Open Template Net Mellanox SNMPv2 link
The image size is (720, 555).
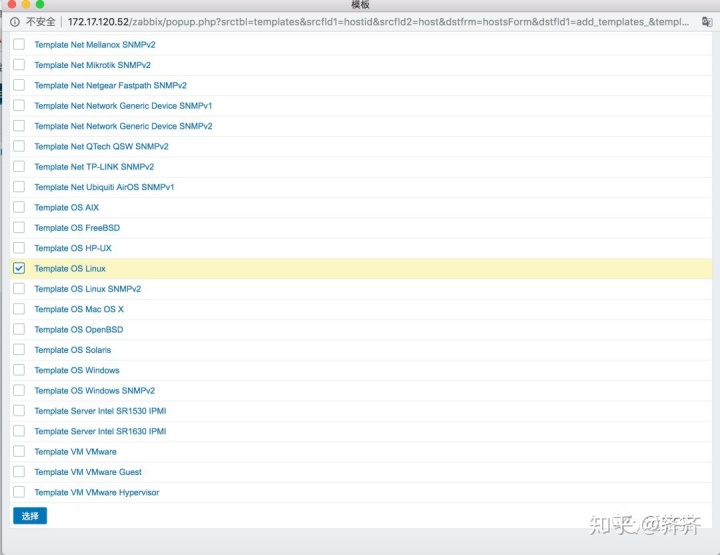(x=95, y=45)
